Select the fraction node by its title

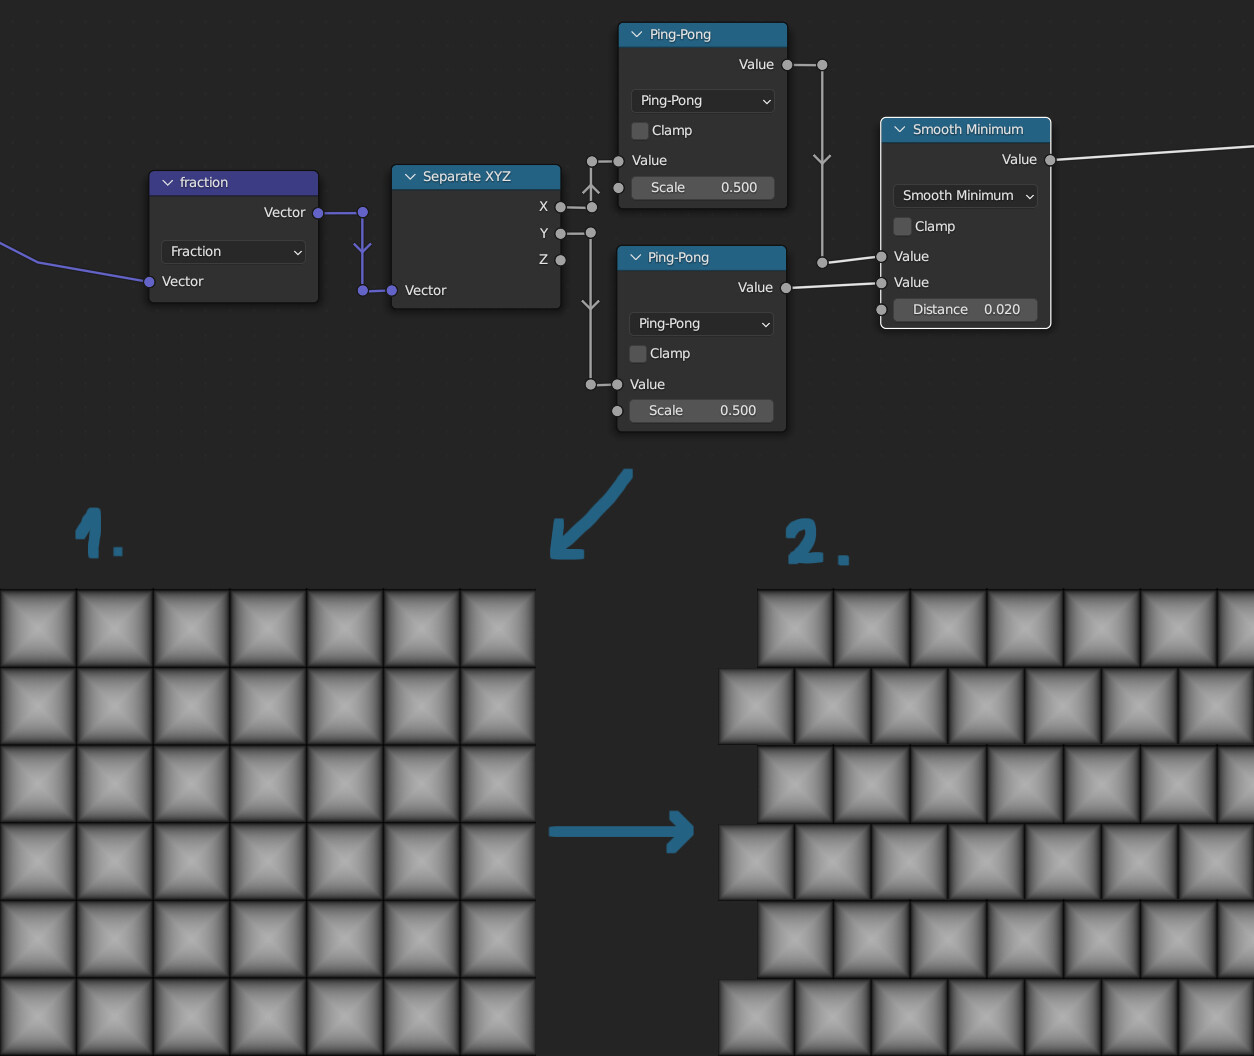tap(204, 183)
